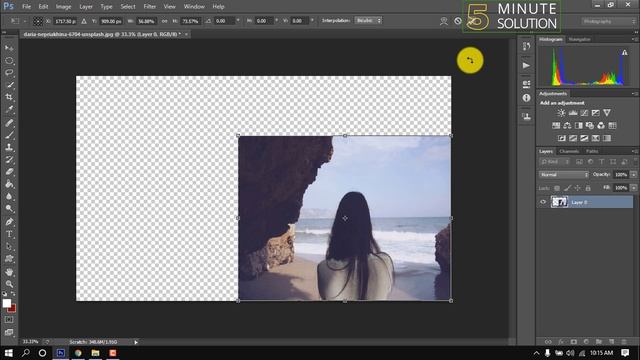
Task: Click the foreground color swatch
Action: click(x=7, y=303)
